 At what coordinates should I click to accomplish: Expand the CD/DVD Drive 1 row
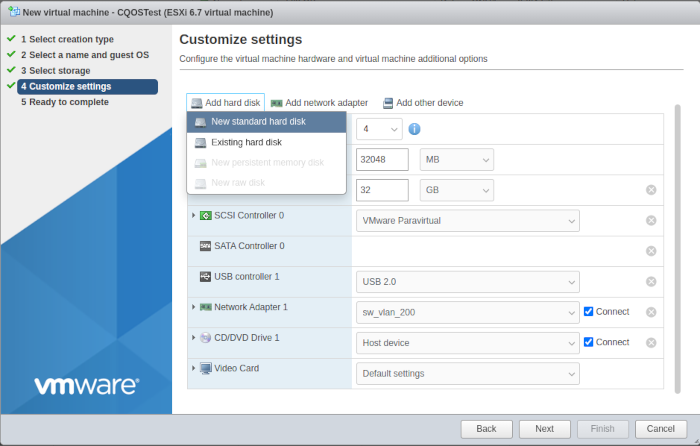(193, 338)
